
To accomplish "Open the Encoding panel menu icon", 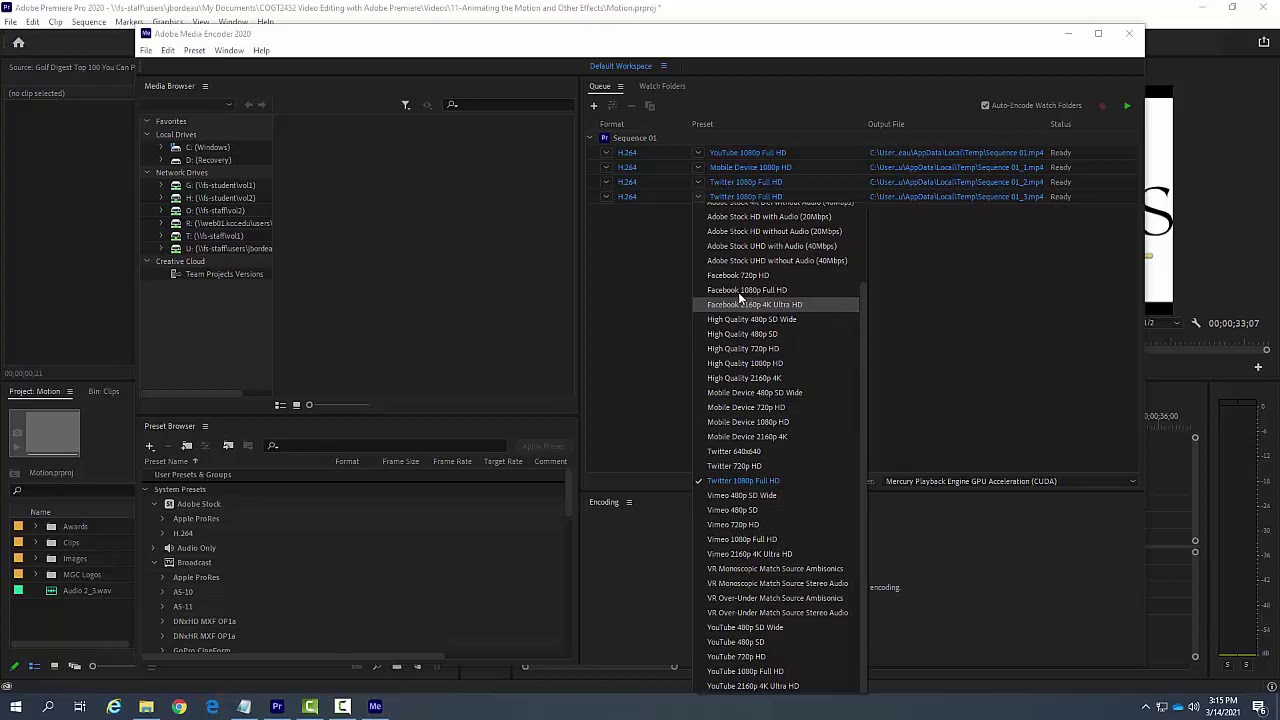I will (629, 502).
